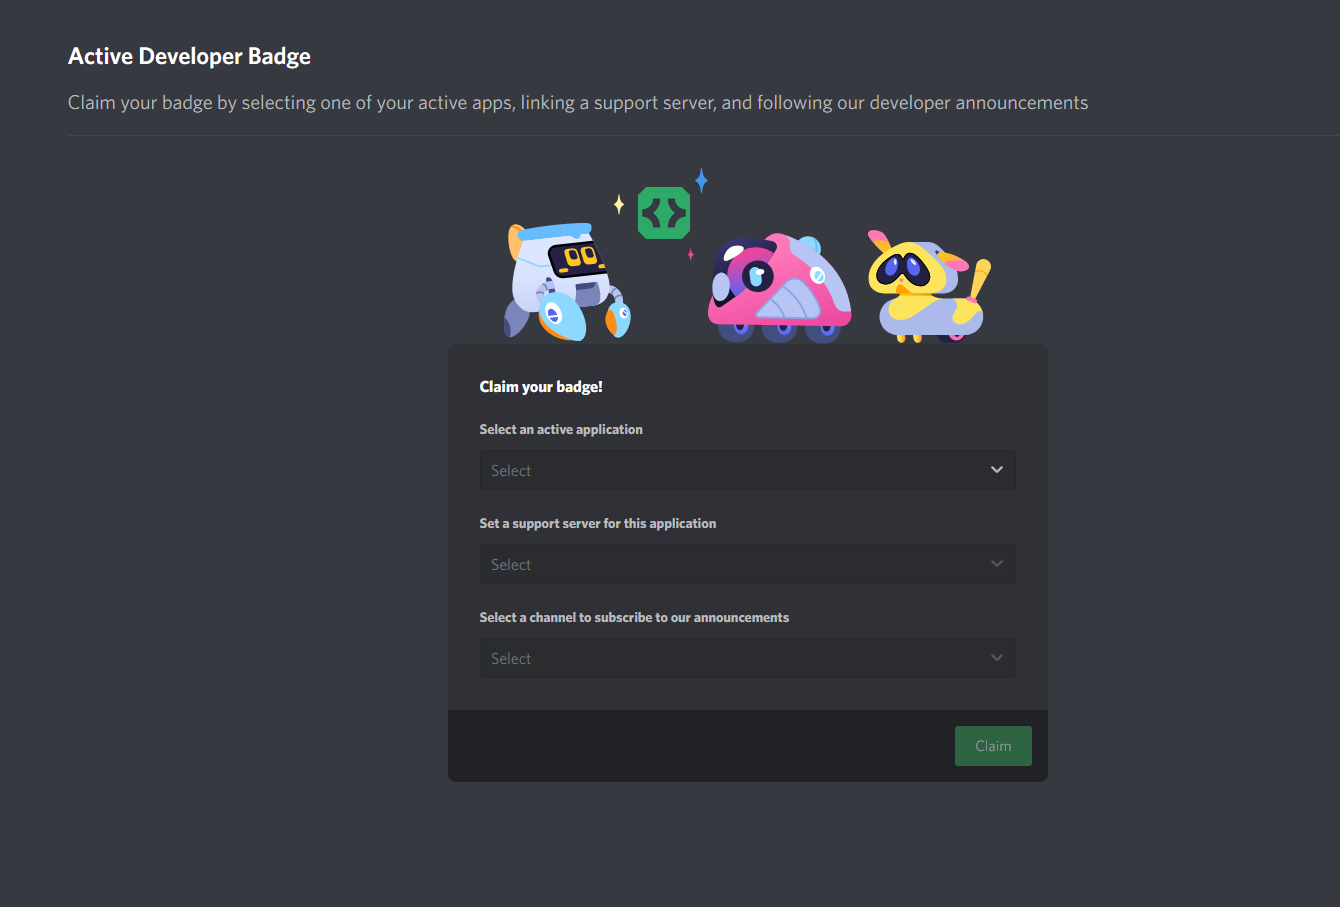1340x907 pixels.
Task: Click the blue sparkle star above badge
Action: (702, 181)
